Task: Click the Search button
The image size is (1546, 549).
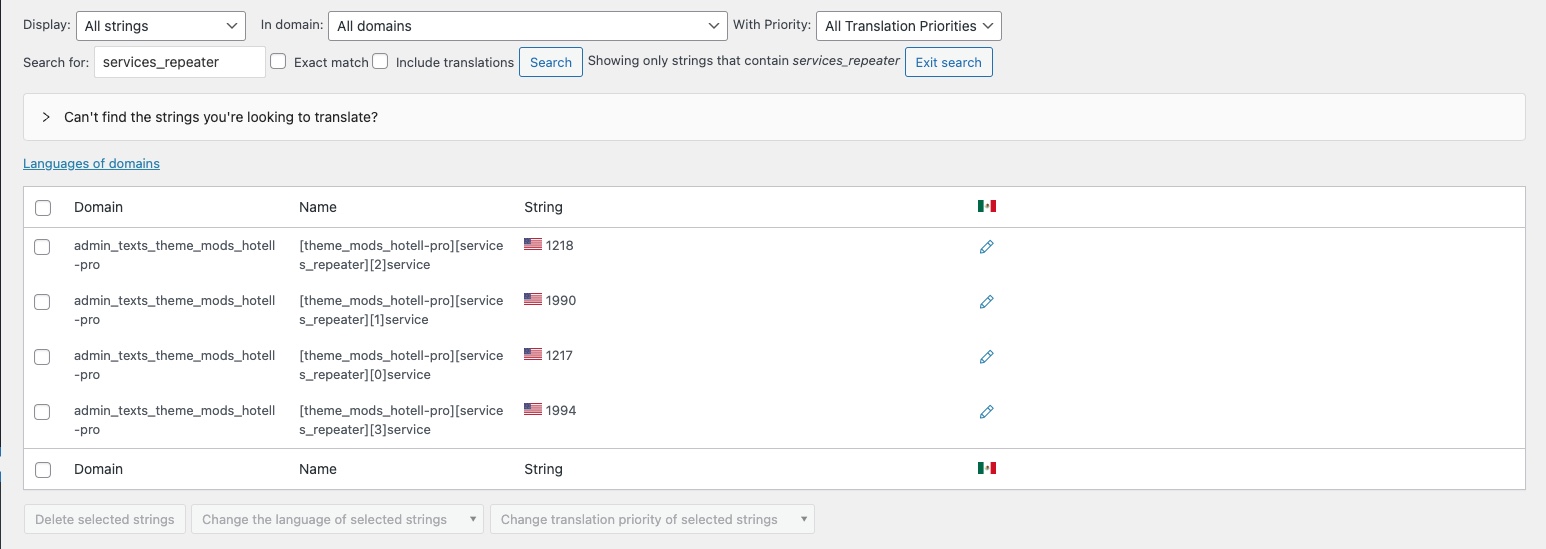Action: 551,62
